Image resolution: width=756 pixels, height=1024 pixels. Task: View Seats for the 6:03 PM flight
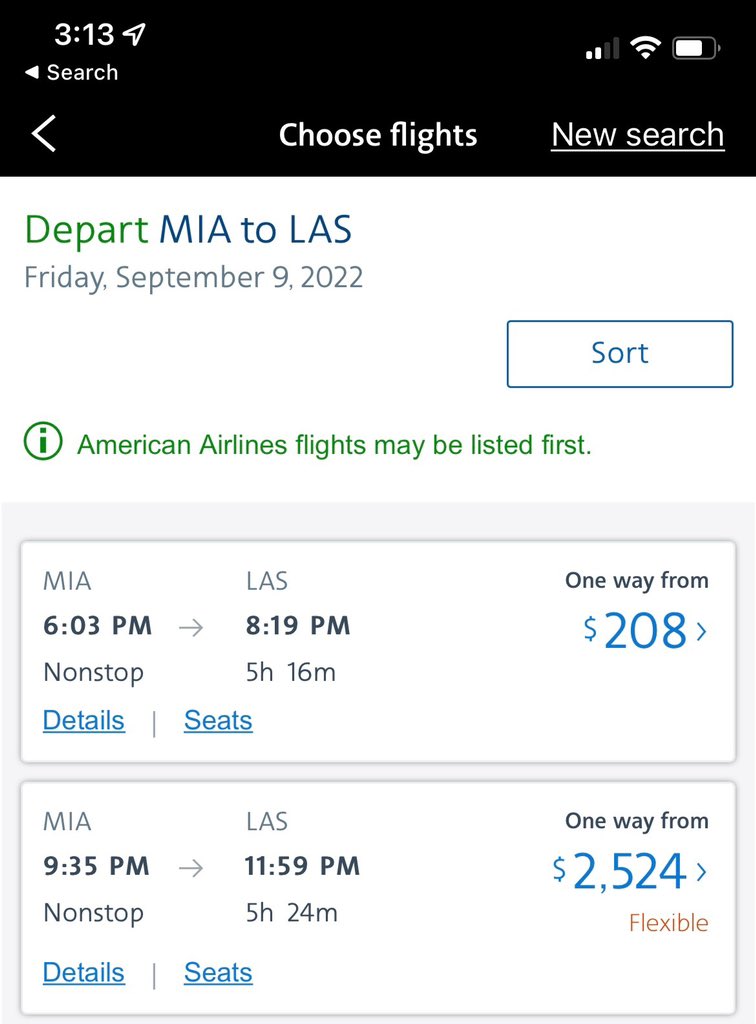coord(218,721)
